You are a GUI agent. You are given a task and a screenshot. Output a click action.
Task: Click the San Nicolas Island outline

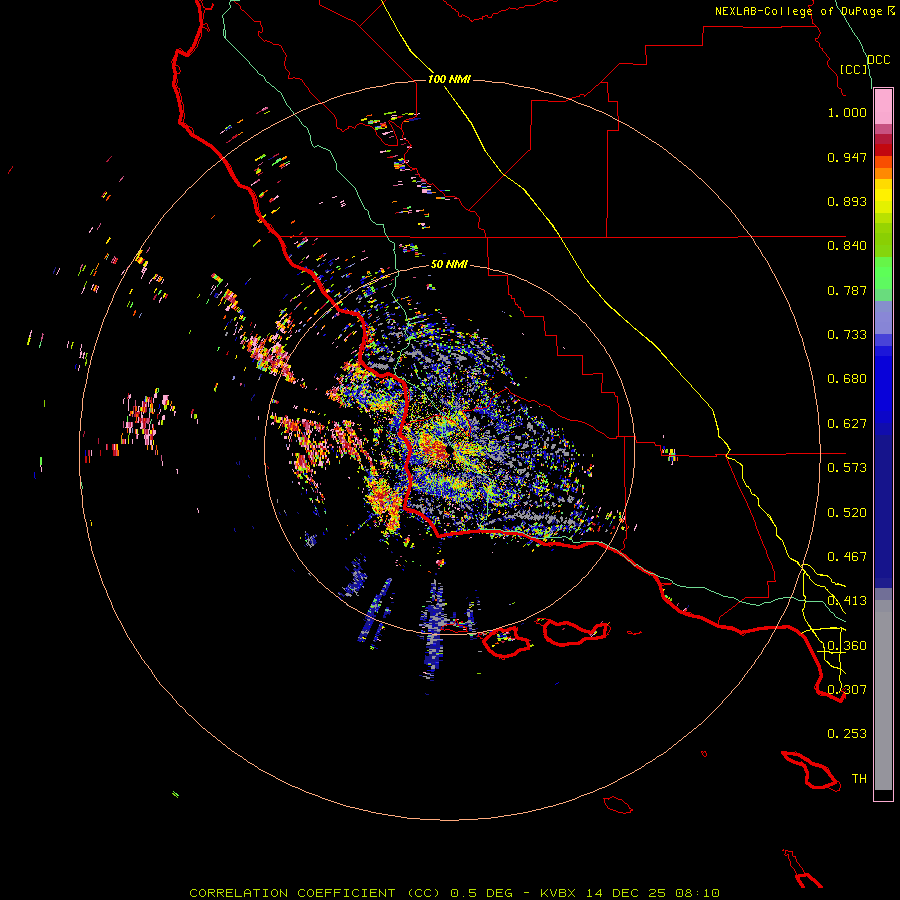click(x=618, y=805)
